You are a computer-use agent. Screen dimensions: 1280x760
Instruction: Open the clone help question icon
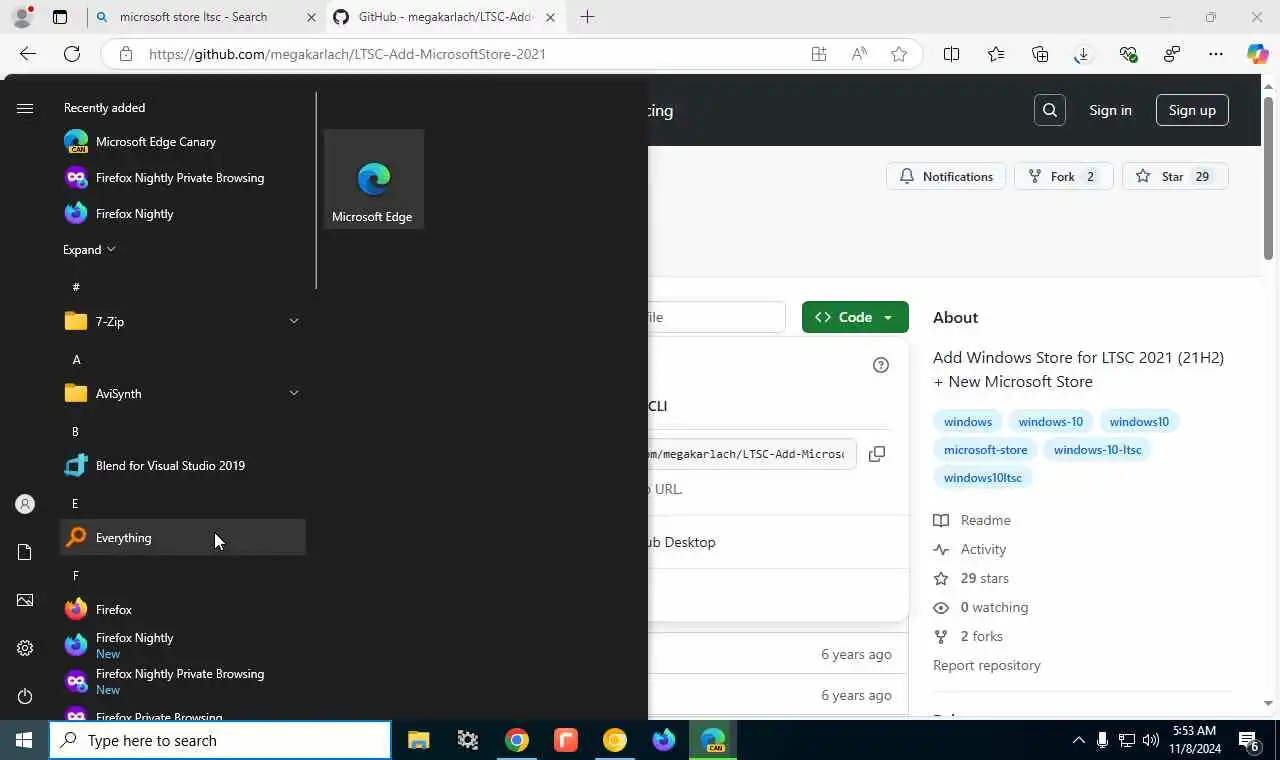tap(881, 365)
